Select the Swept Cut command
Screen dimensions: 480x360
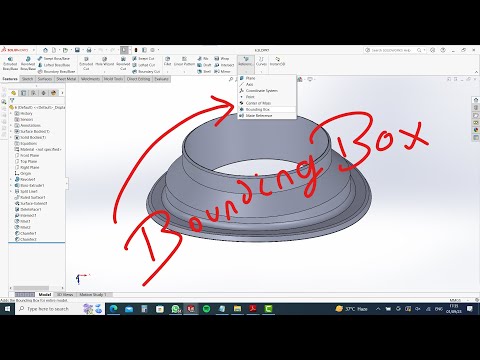pos(143,58)
